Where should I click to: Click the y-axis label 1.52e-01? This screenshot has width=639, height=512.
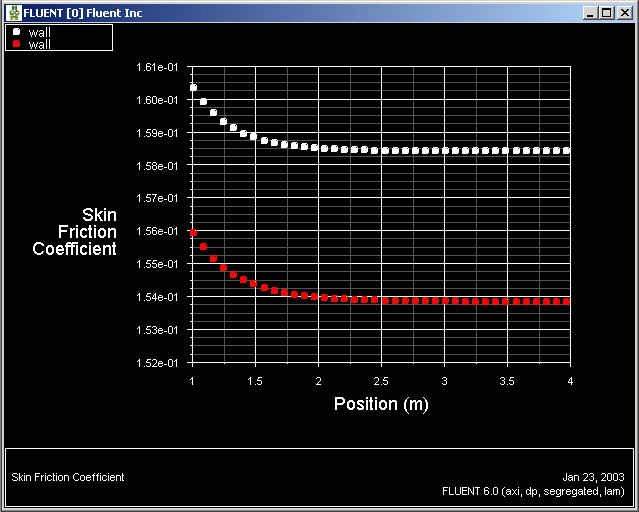coord(157,363)
